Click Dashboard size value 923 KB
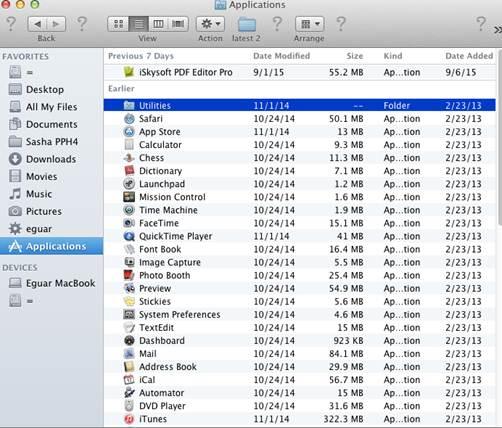The width and height of the screenshot is (502, 428). pyautogui.click(x=348, y=341)
